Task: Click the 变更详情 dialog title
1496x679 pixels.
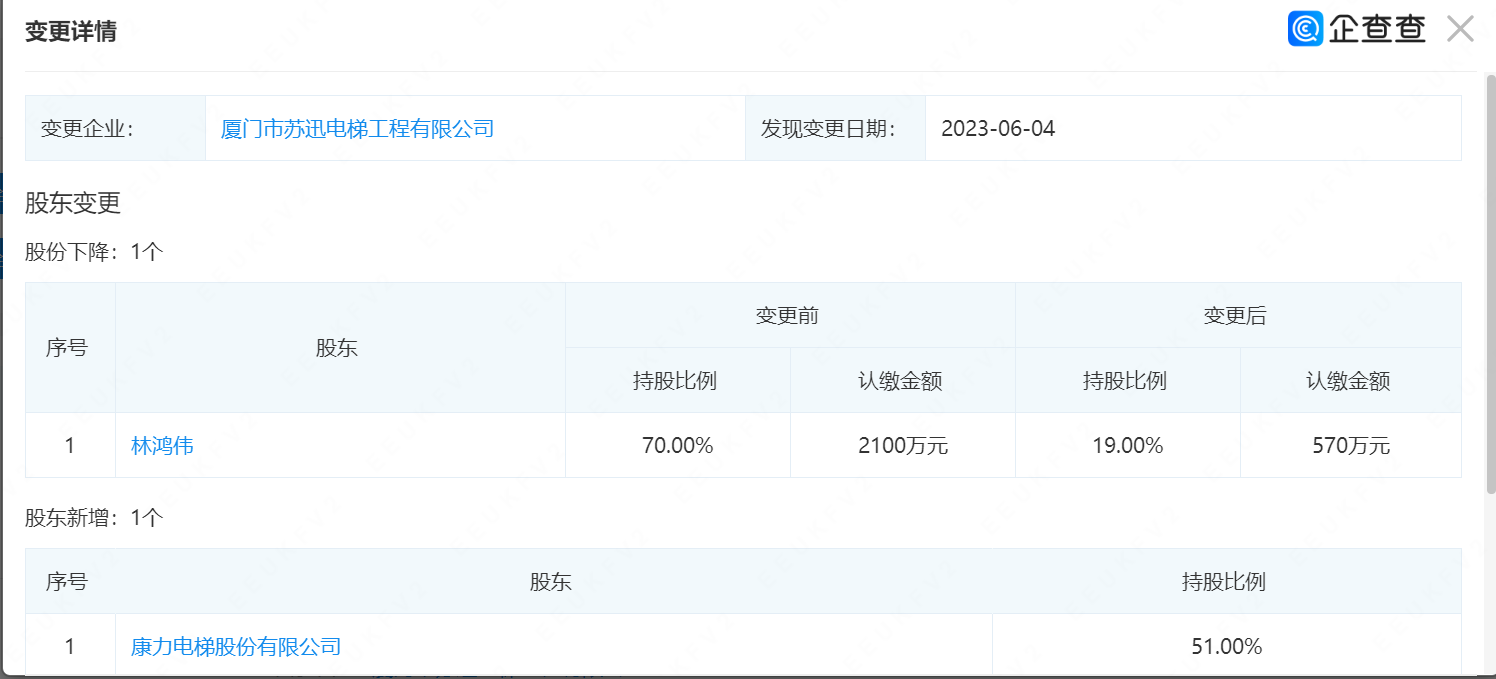Action: [71, 32]
